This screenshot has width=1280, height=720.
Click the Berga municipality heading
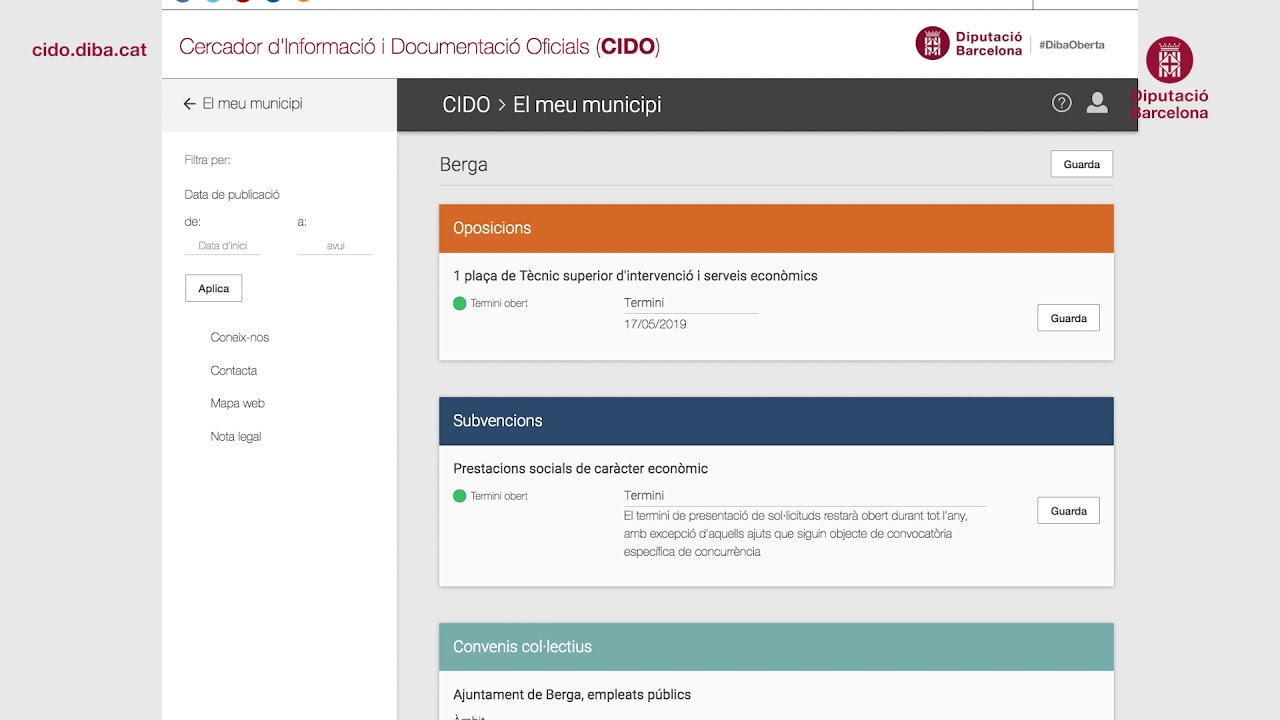[x=464, y=165]
